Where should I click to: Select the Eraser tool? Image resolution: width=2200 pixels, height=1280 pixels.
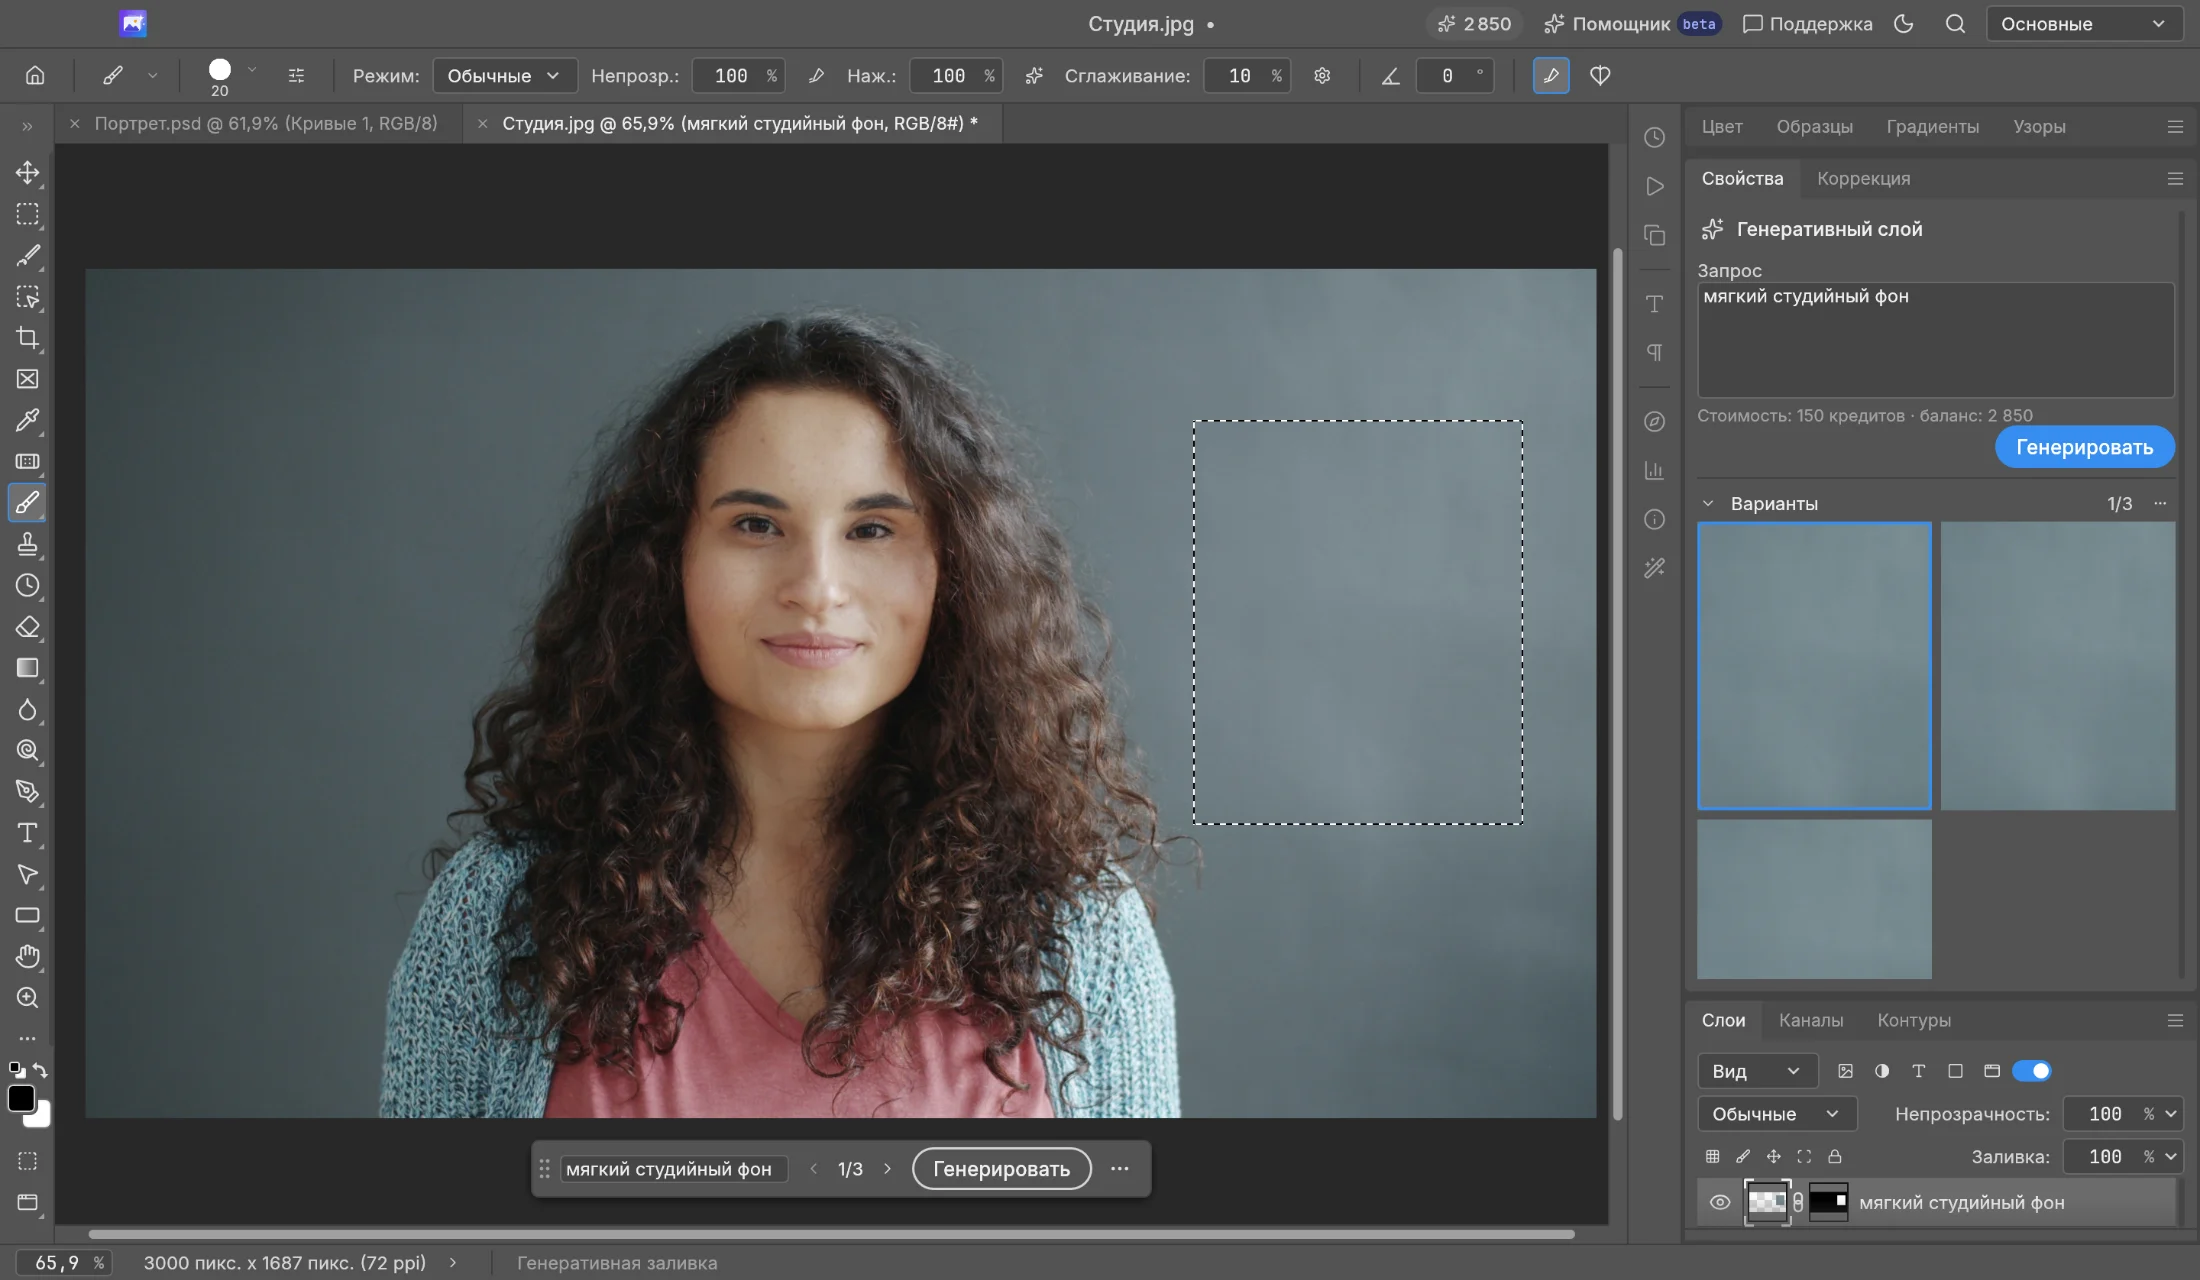27,627
